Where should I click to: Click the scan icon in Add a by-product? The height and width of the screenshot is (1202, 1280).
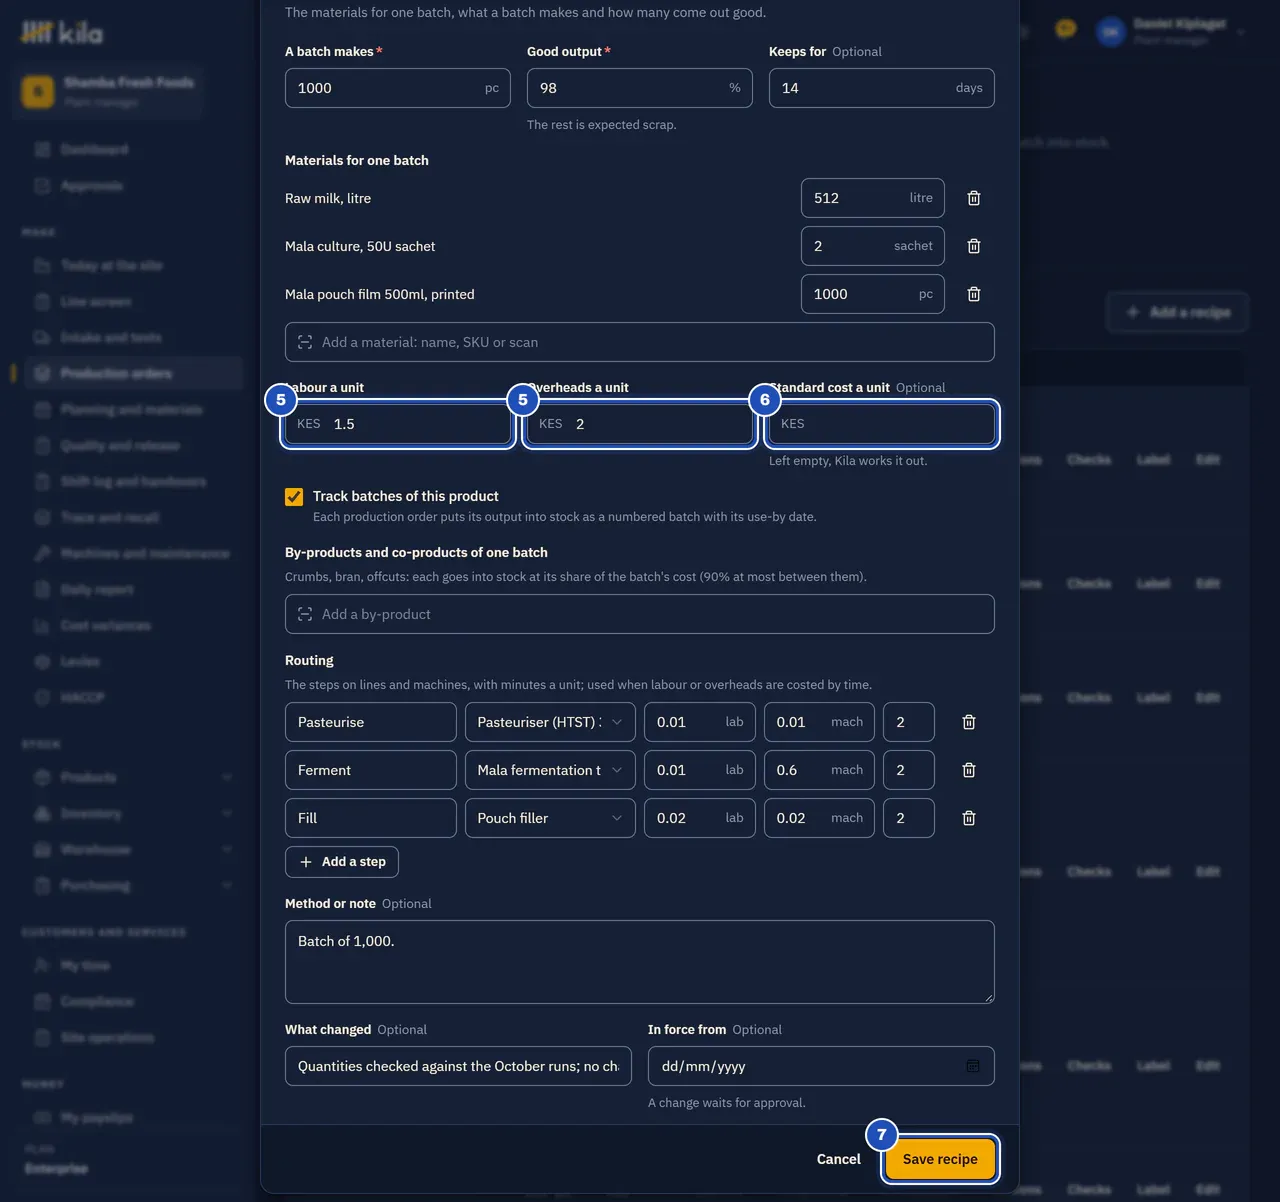(305, 614)
